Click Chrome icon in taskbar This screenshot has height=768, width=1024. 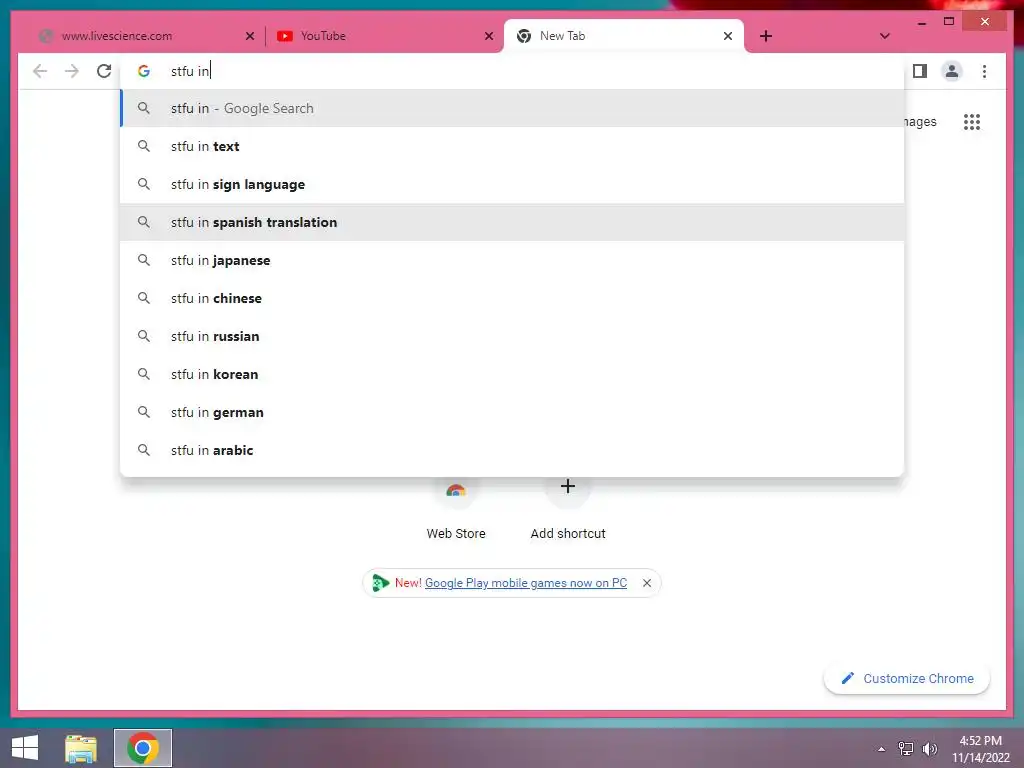click(143, 748)
